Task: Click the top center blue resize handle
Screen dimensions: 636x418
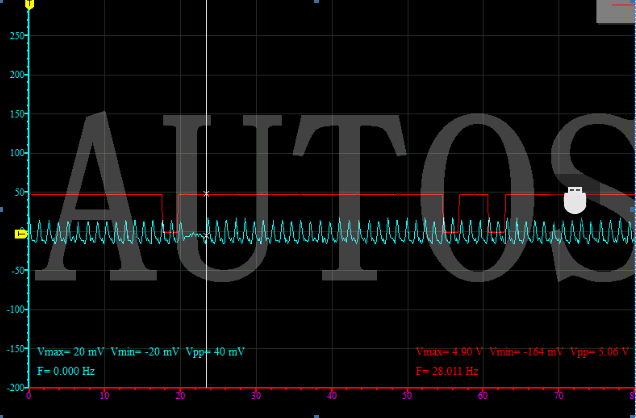Action: pos(316,1)
